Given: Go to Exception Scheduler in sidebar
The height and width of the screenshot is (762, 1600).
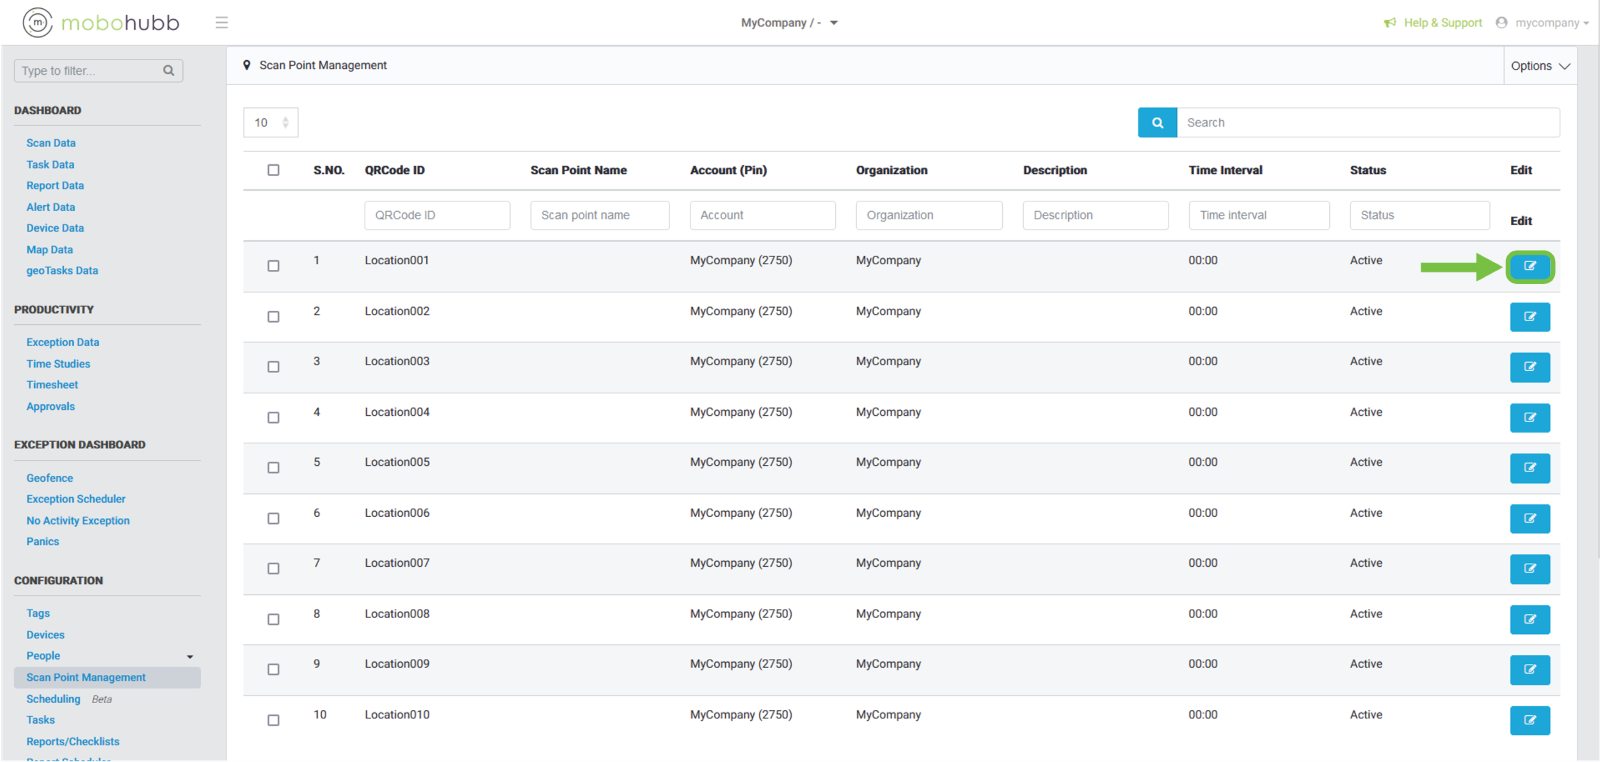Looking at the screenshot, I should pyautogui.click(x=76, y=499).
